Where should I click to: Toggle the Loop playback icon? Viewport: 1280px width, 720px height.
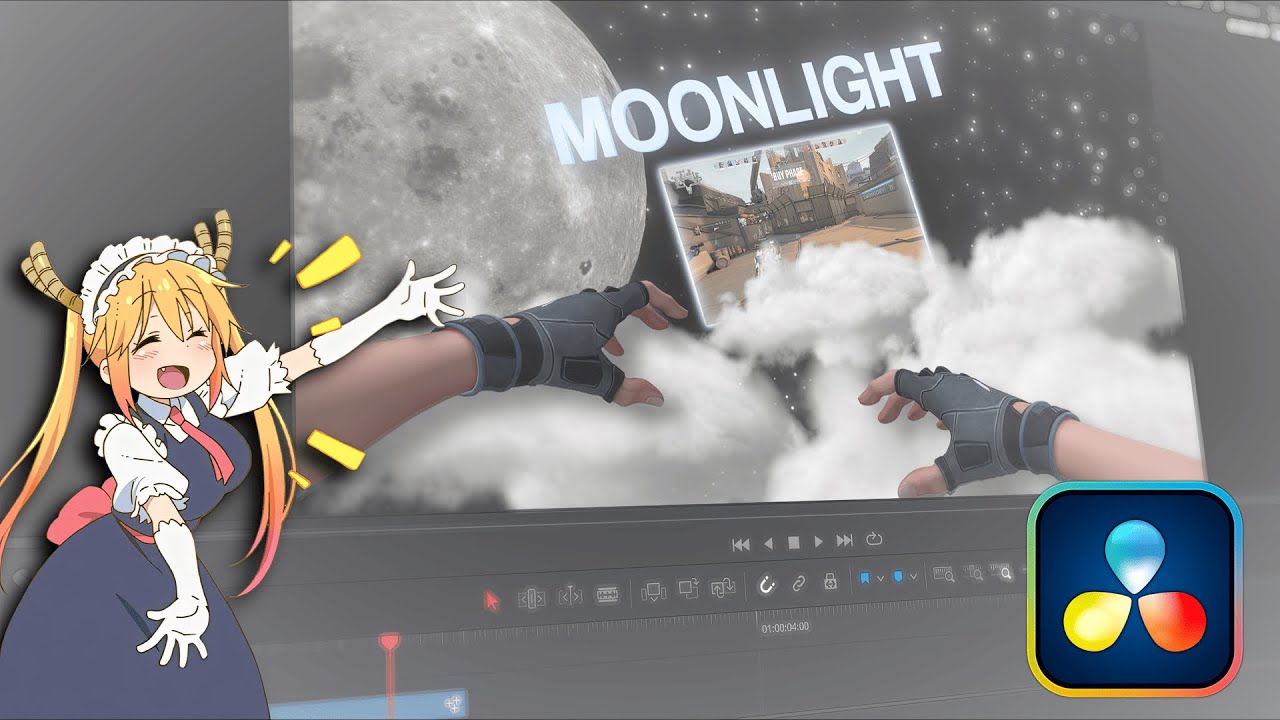(x=874, y=538)
